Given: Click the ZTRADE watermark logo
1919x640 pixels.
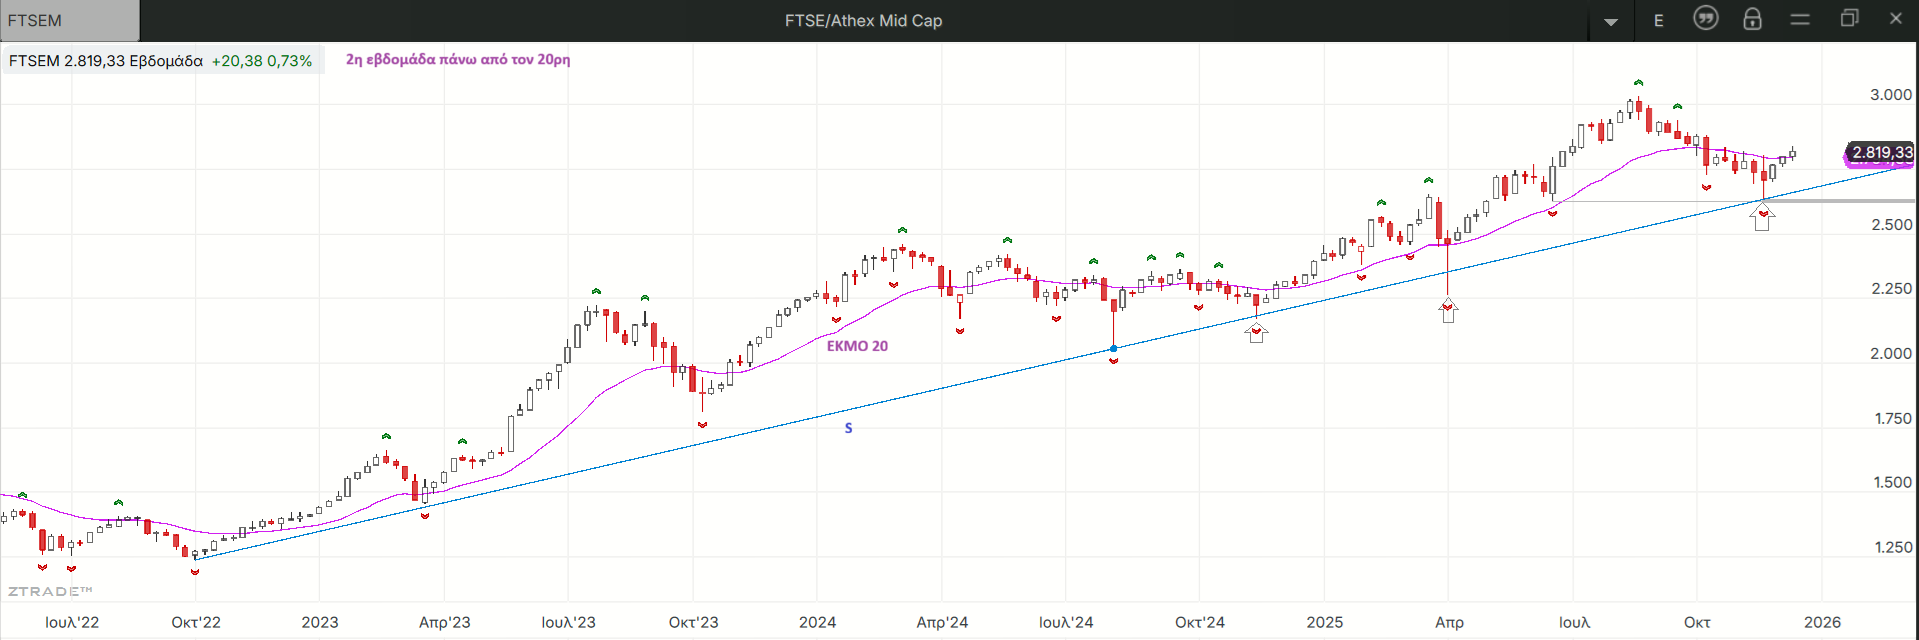Looking at the screenshot, I should click(x=50, y=591).
